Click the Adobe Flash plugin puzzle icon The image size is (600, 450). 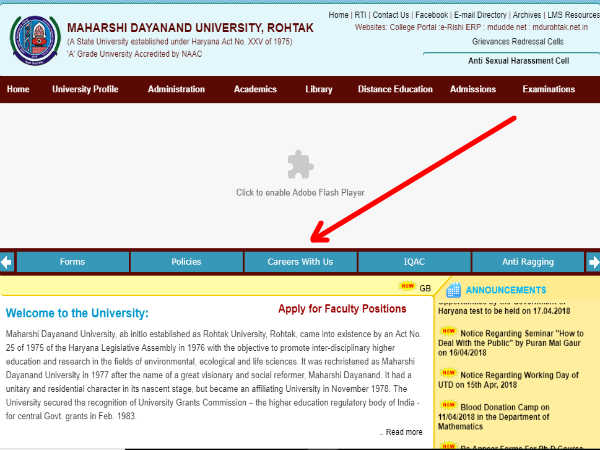(x=300, y=165)
